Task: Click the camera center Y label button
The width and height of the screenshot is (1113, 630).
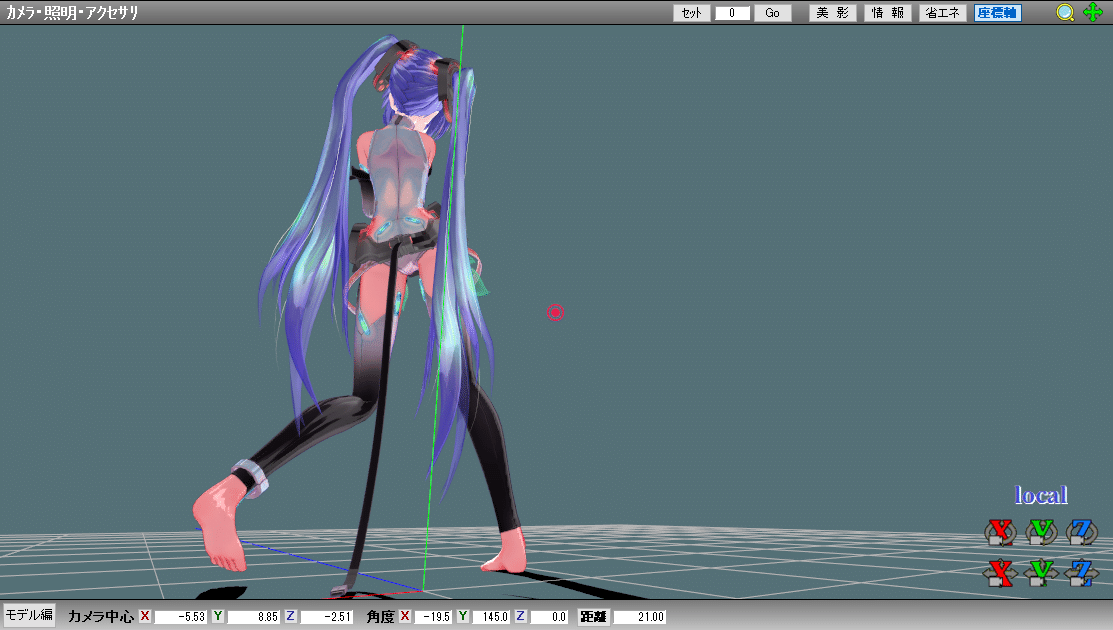Action: click(x=218, y=616)
